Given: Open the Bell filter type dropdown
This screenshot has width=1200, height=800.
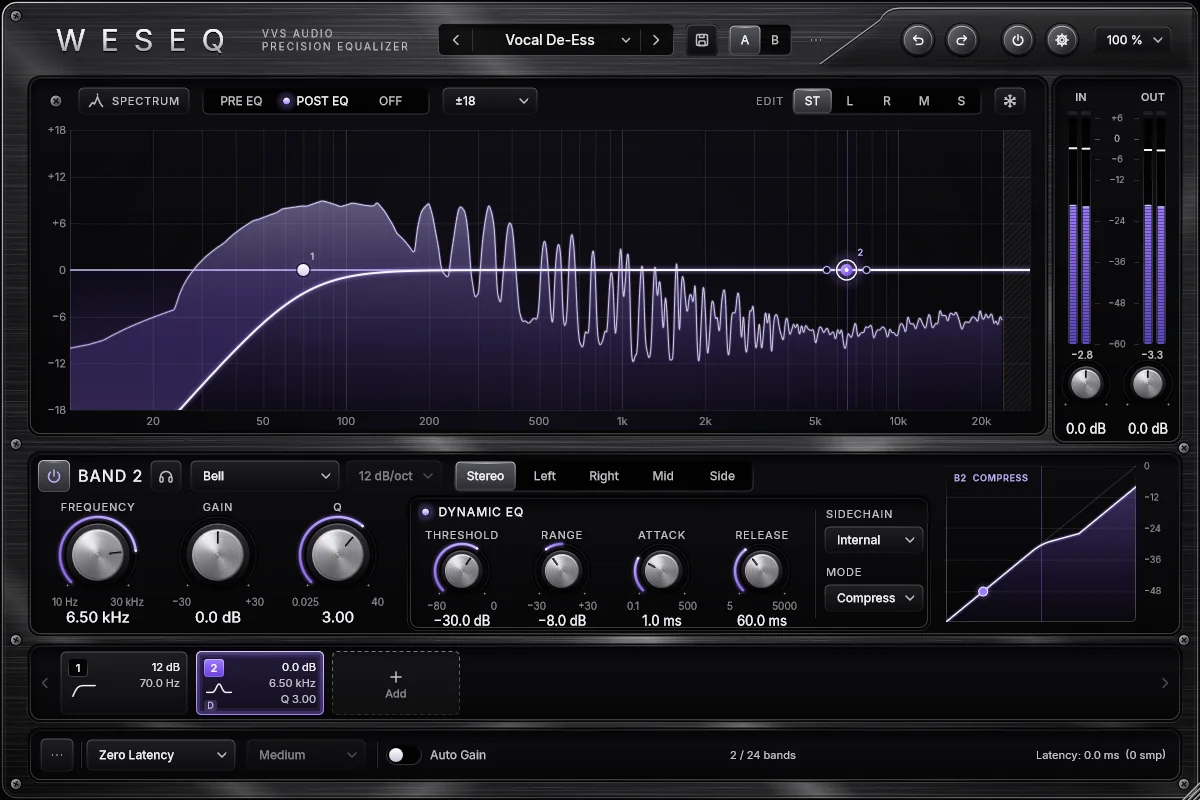Looking at the screenshot, I should tap(266, 476).
